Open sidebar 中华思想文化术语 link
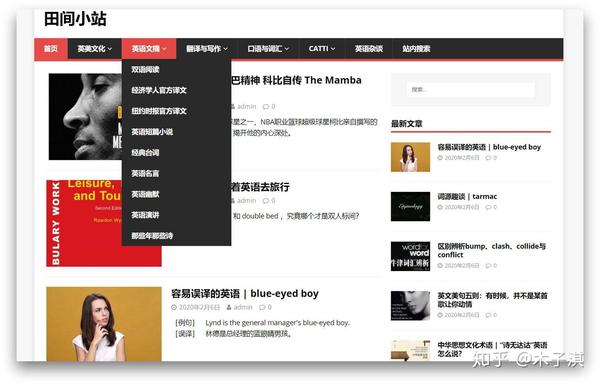 tap(492, 349)
